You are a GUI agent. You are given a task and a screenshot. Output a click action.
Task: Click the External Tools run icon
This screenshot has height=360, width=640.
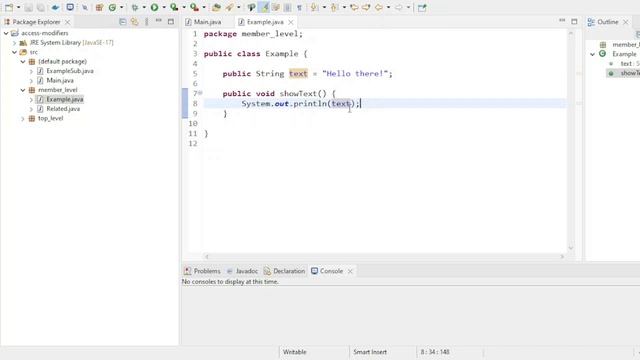pyautogui.click(x=194, y=7)
